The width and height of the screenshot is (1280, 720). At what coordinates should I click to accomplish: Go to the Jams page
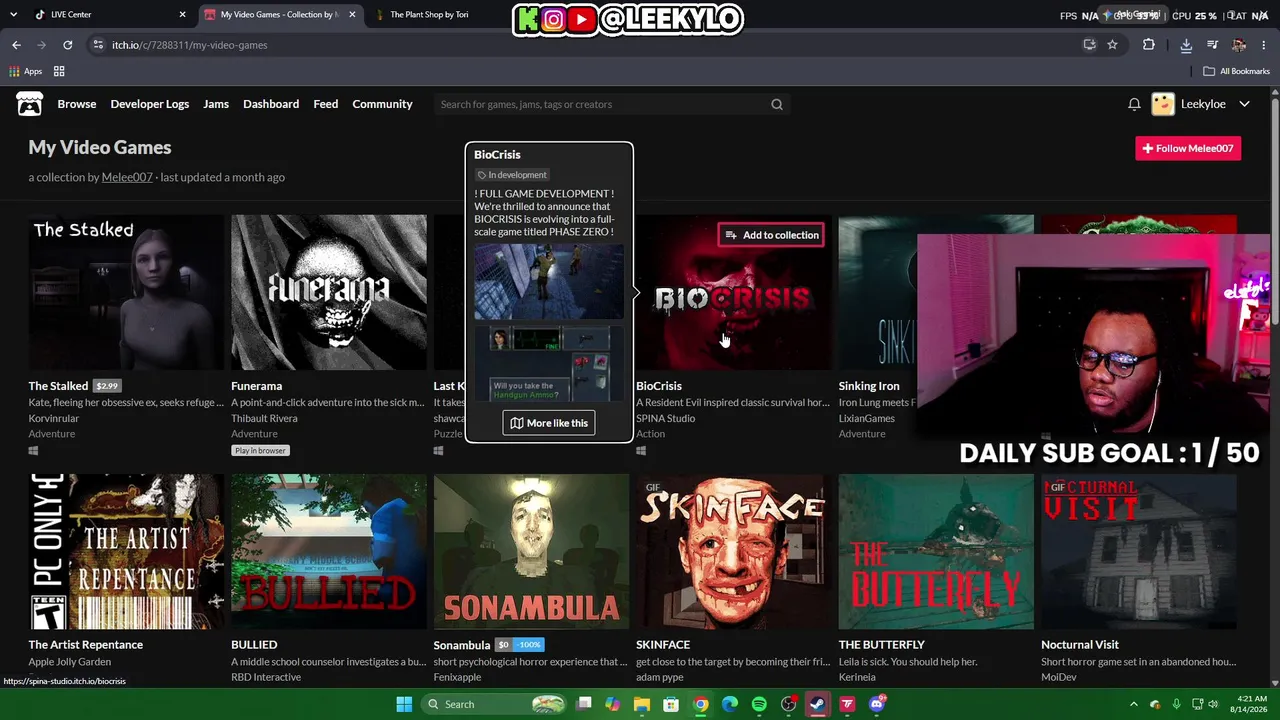tap(216, 104)
